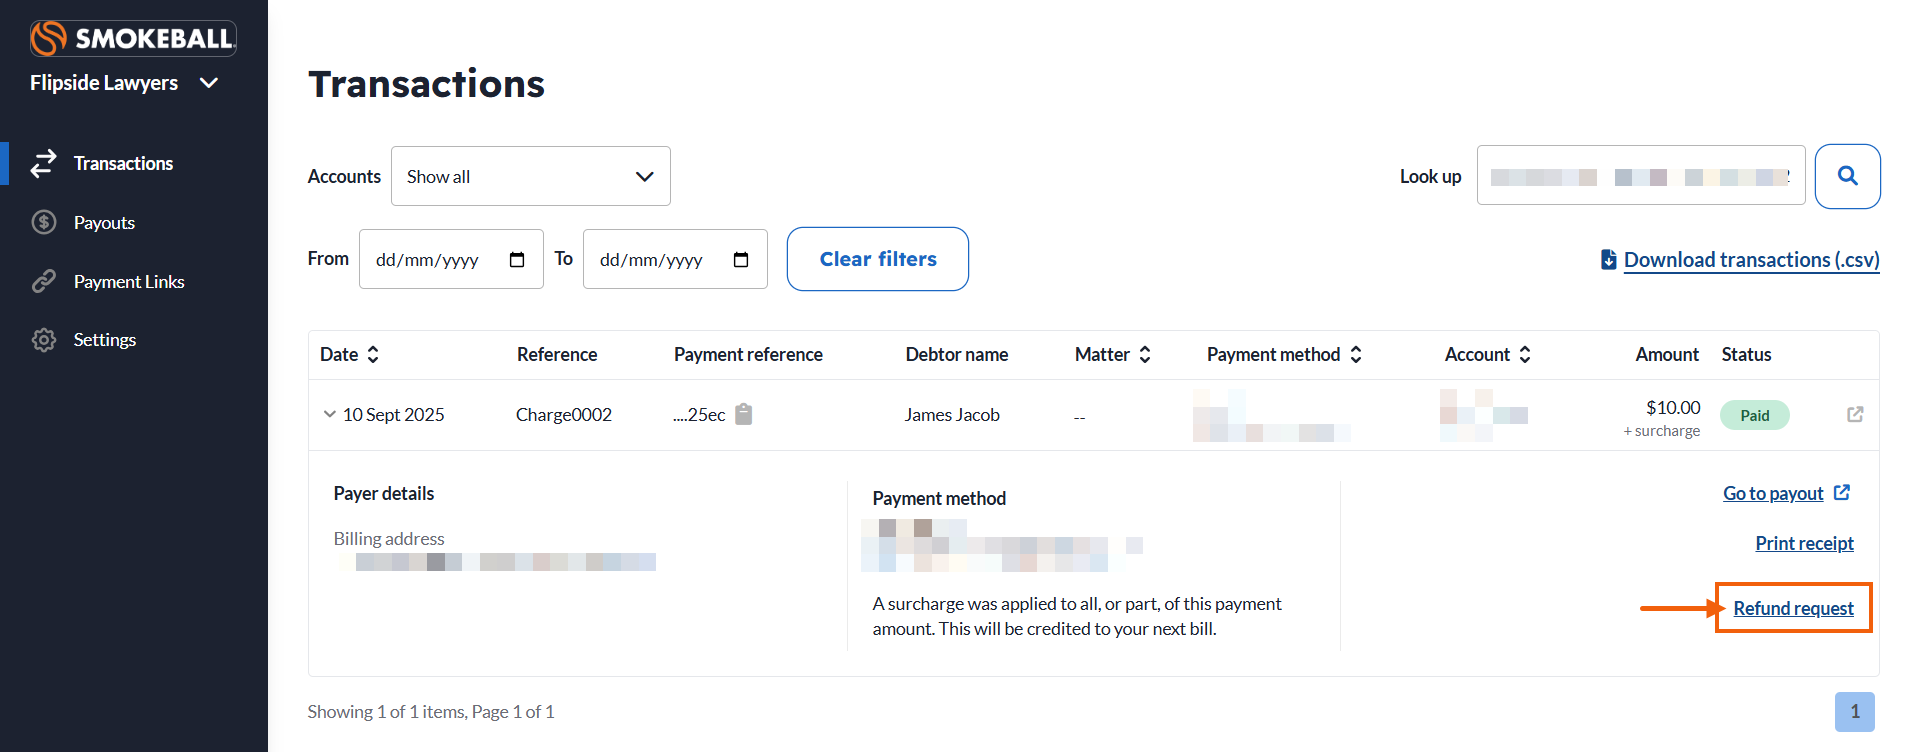Screen dimensions: 1920x752
Task: Open the Accounts Show all dropdown
Action: tap(530, 176)
